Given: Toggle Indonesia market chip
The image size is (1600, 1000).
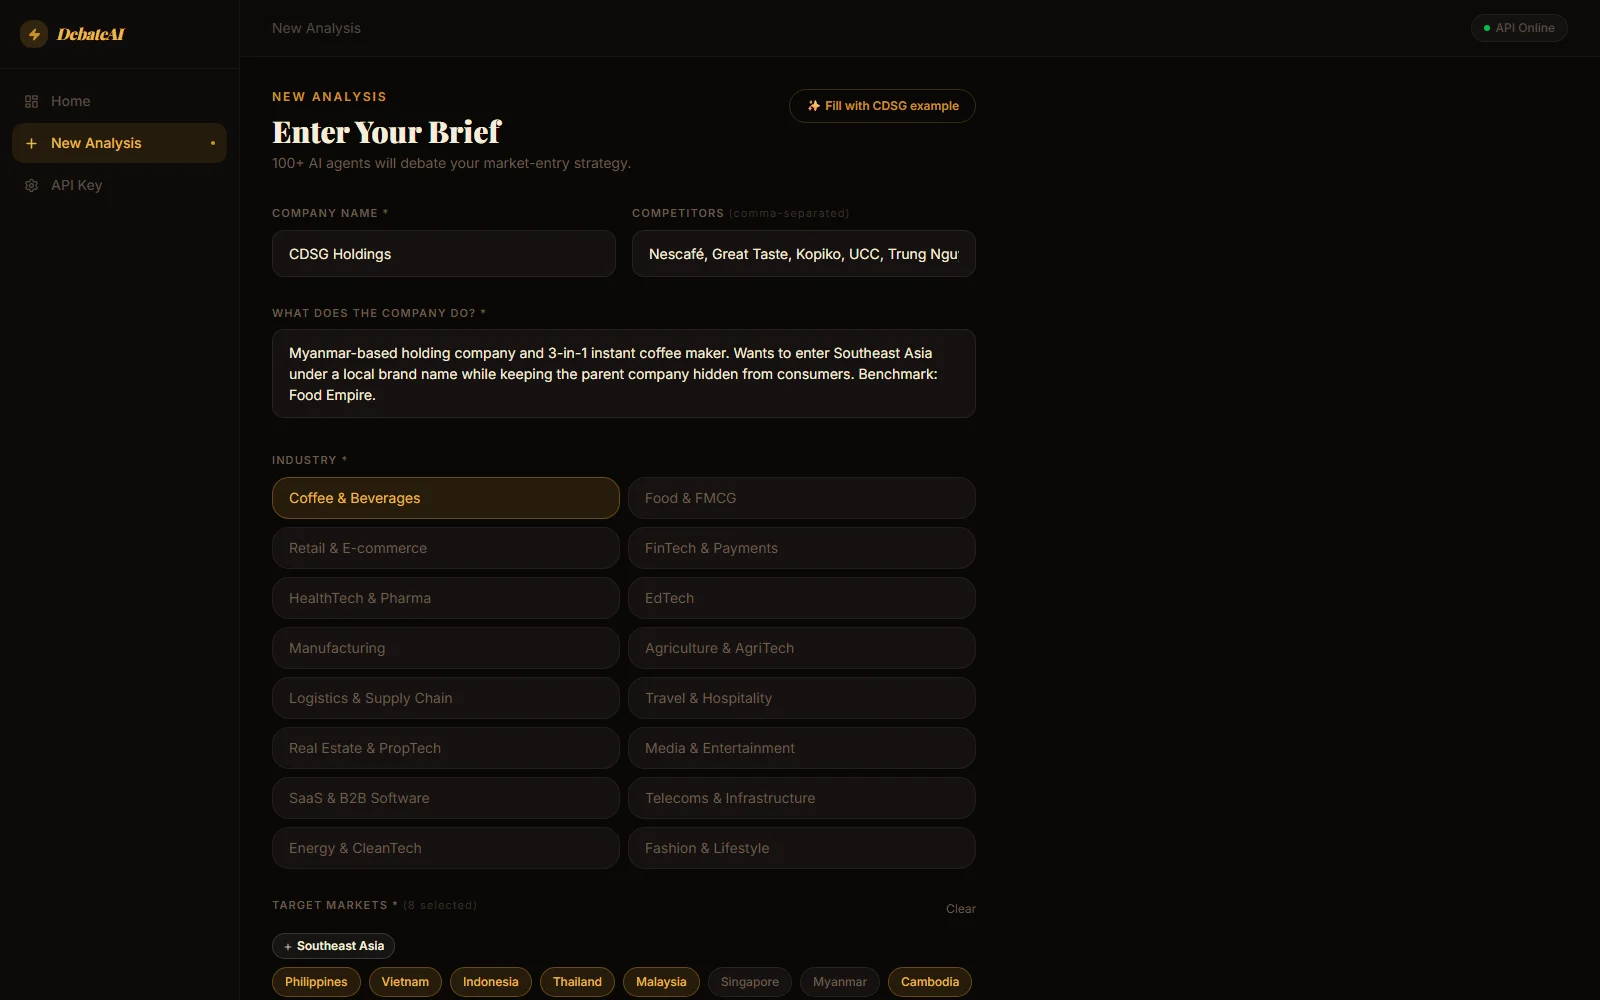Looking at the screenshot, I should (x=491, y=982).
